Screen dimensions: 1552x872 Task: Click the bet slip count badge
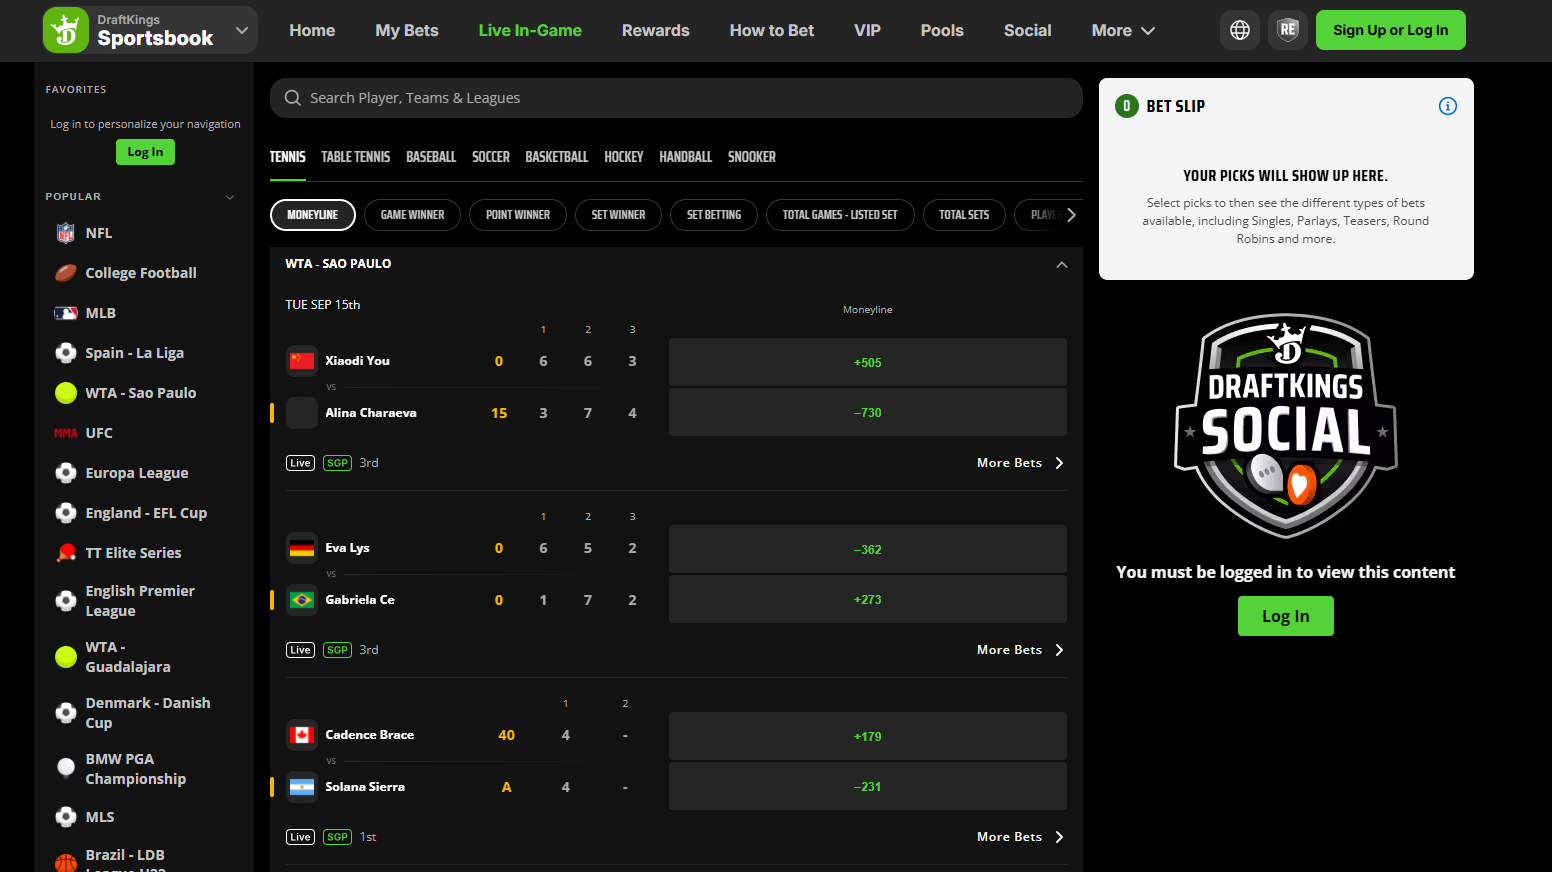[x=1127, y=106]
